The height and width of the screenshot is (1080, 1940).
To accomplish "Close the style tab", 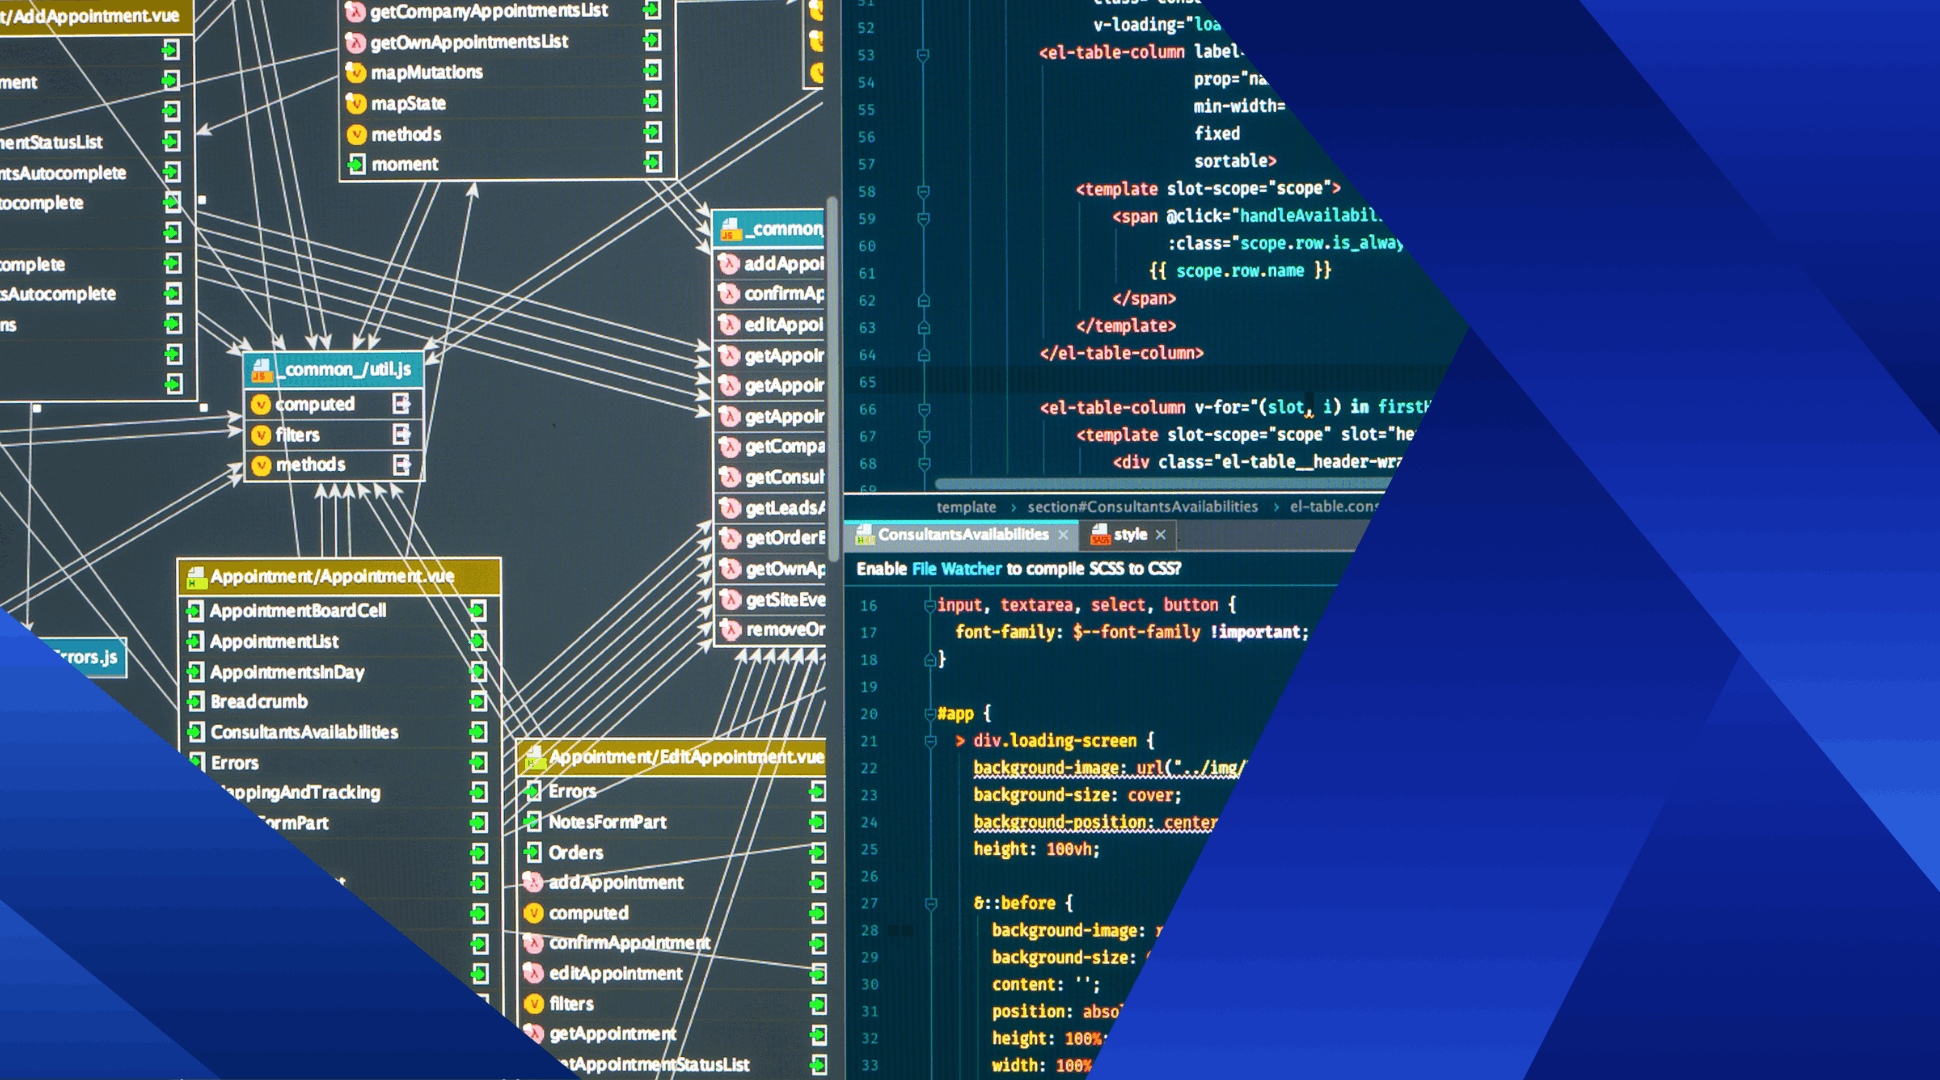I will 1160,536.
